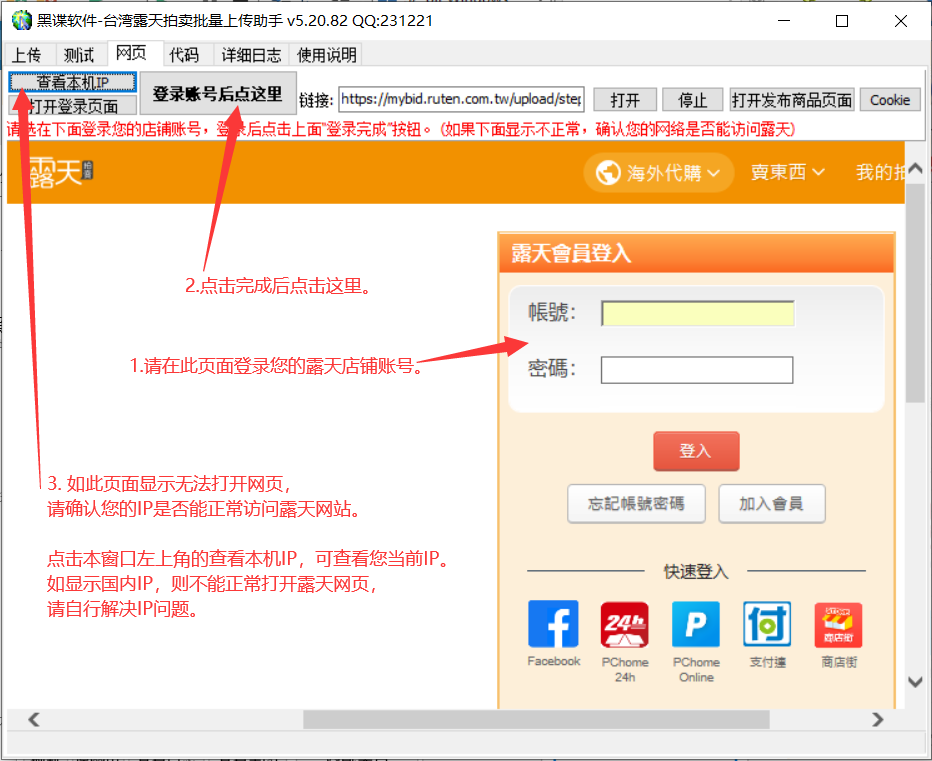The image size is (932, 761).
Task: Open the 详细日志 tab
Action: pyautogui.click(x=251, y=55)
